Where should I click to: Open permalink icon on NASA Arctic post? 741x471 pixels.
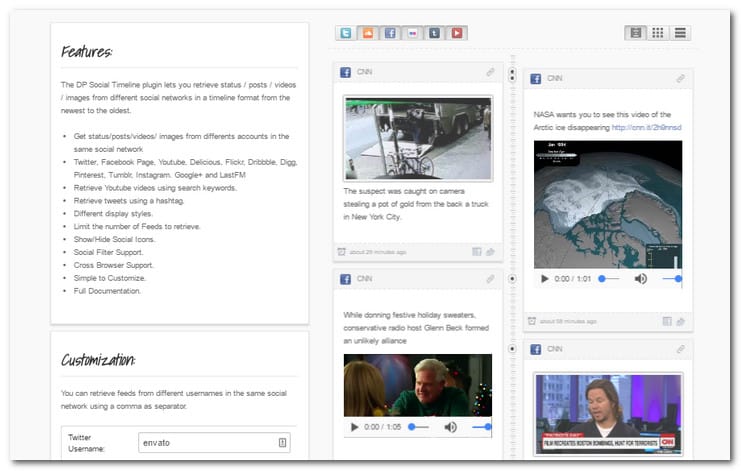[680, 78]
